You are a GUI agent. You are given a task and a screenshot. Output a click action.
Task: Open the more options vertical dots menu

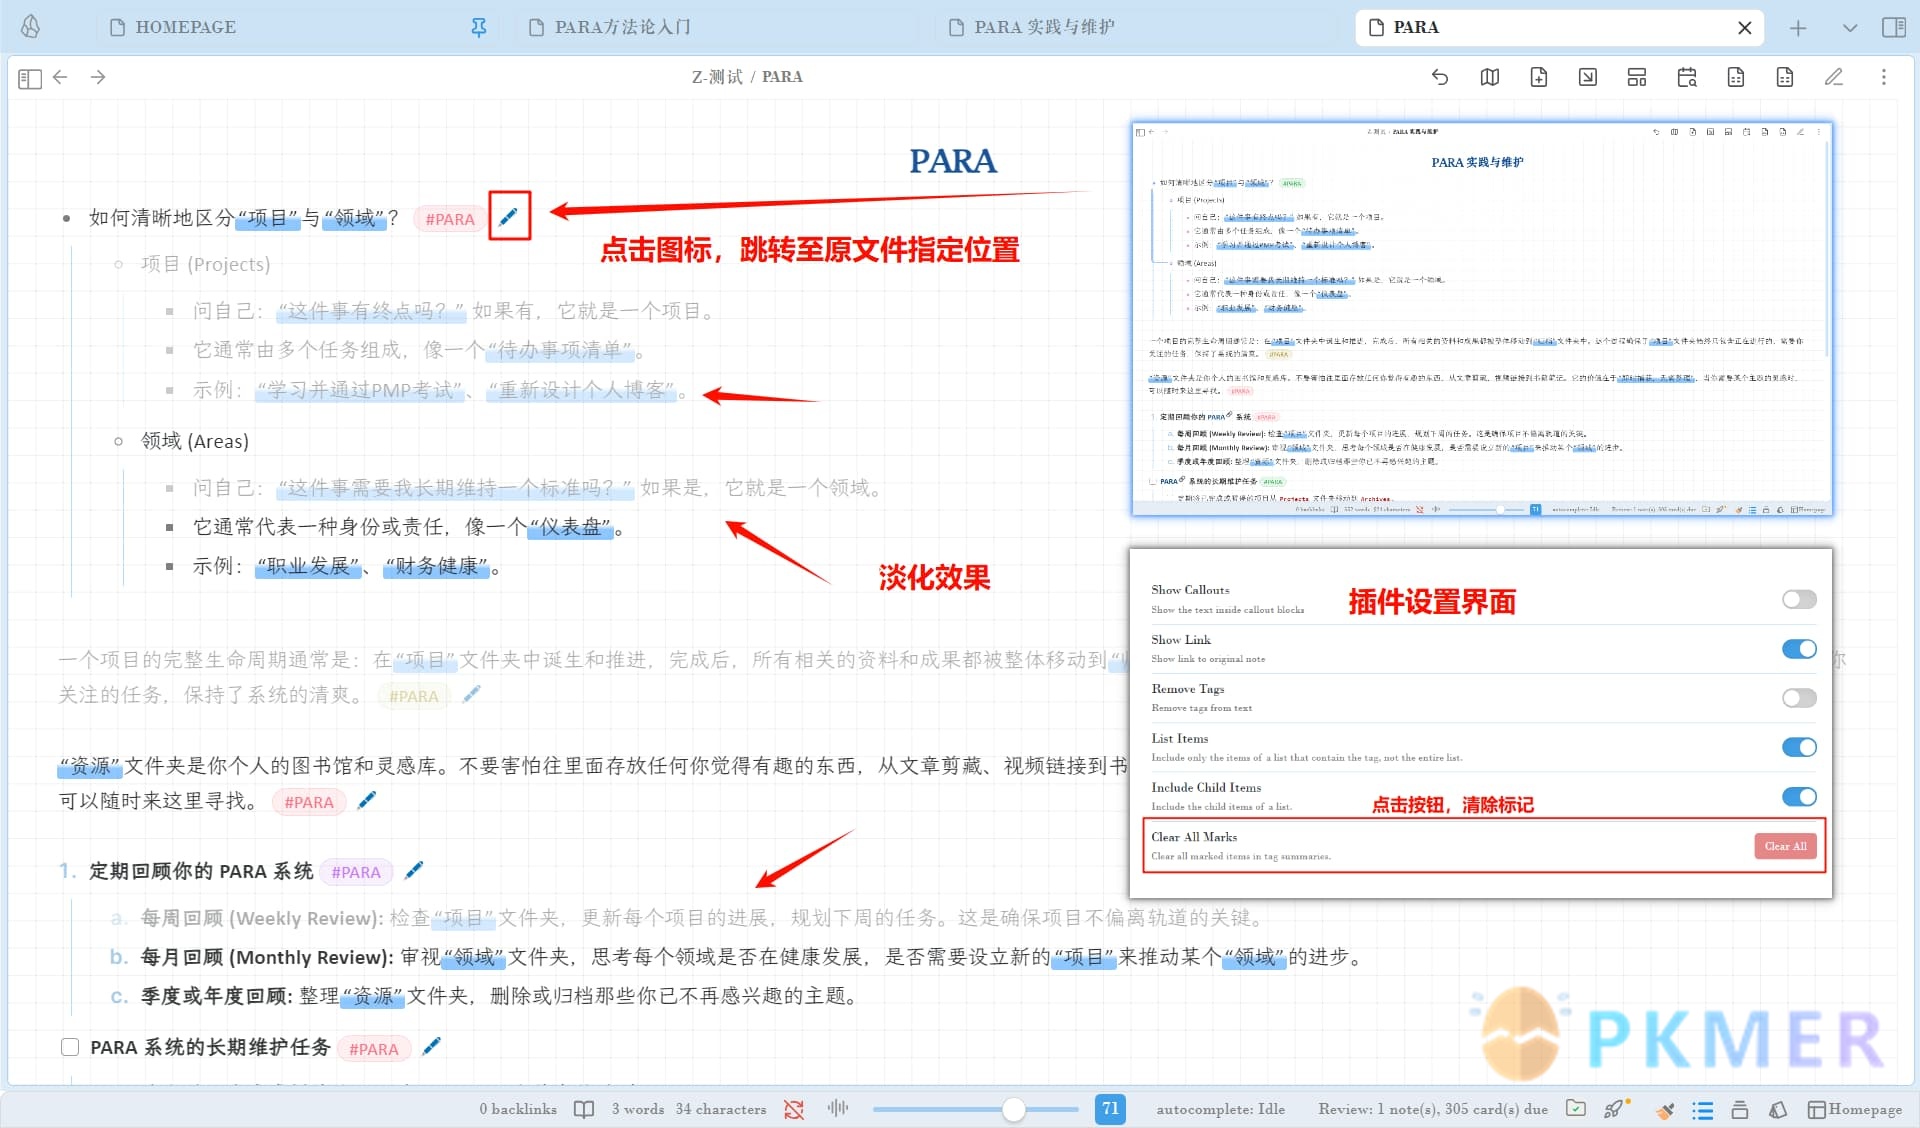[x=1884, y=77]
